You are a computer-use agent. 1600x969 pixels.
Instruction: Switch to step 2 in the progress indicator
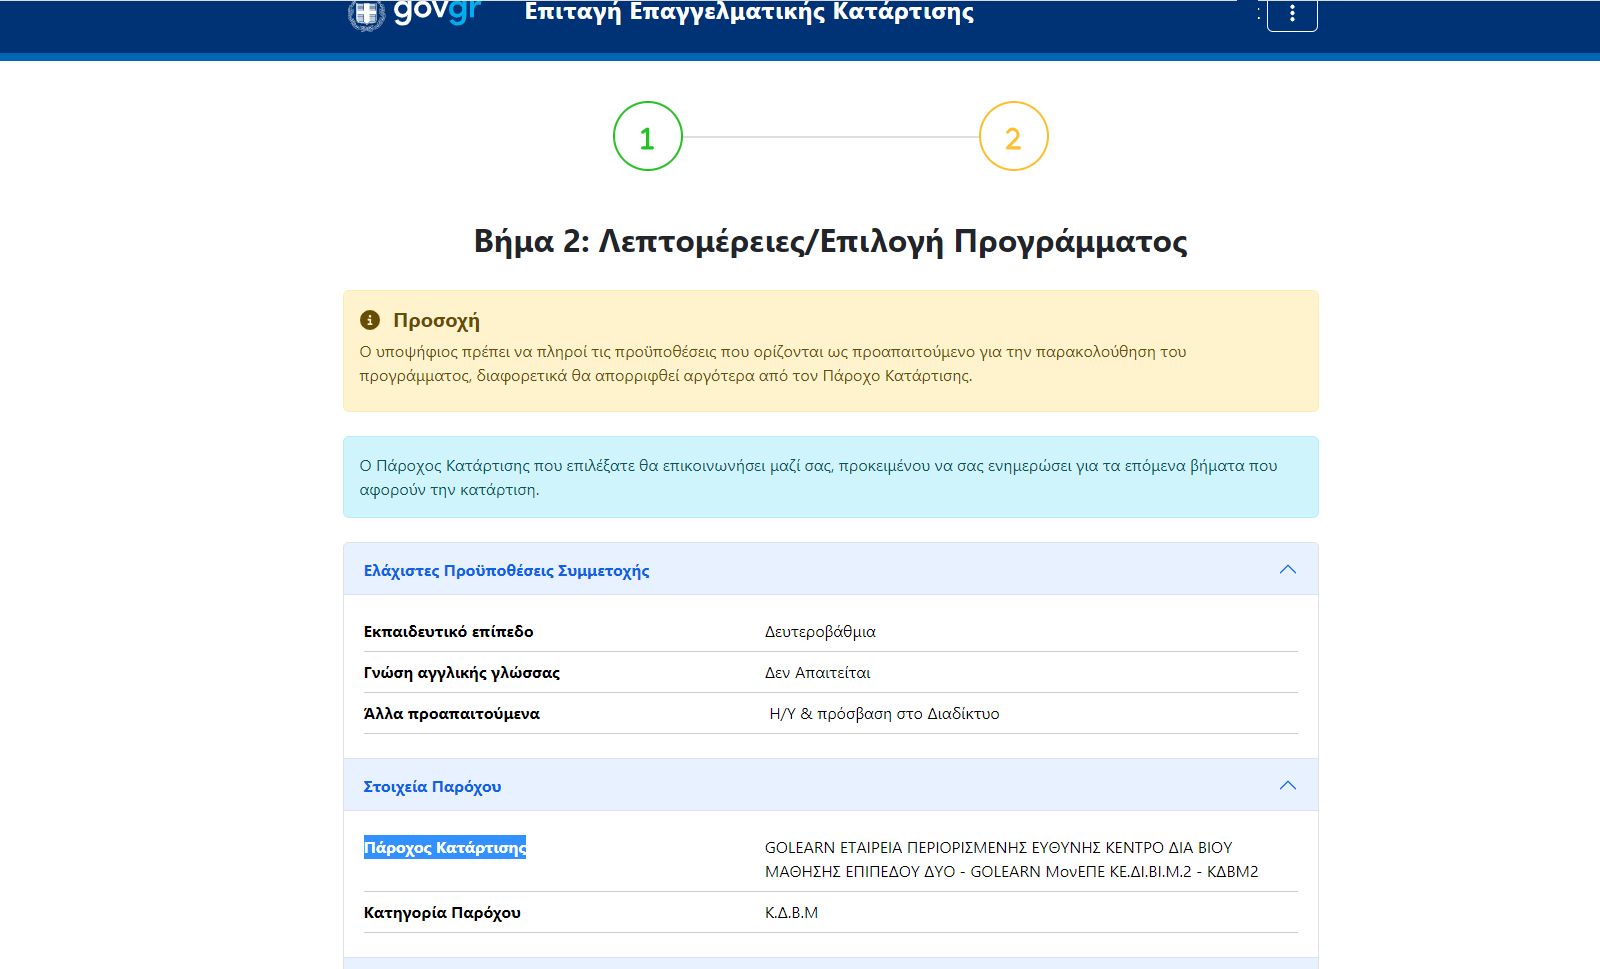point(1013,138)
